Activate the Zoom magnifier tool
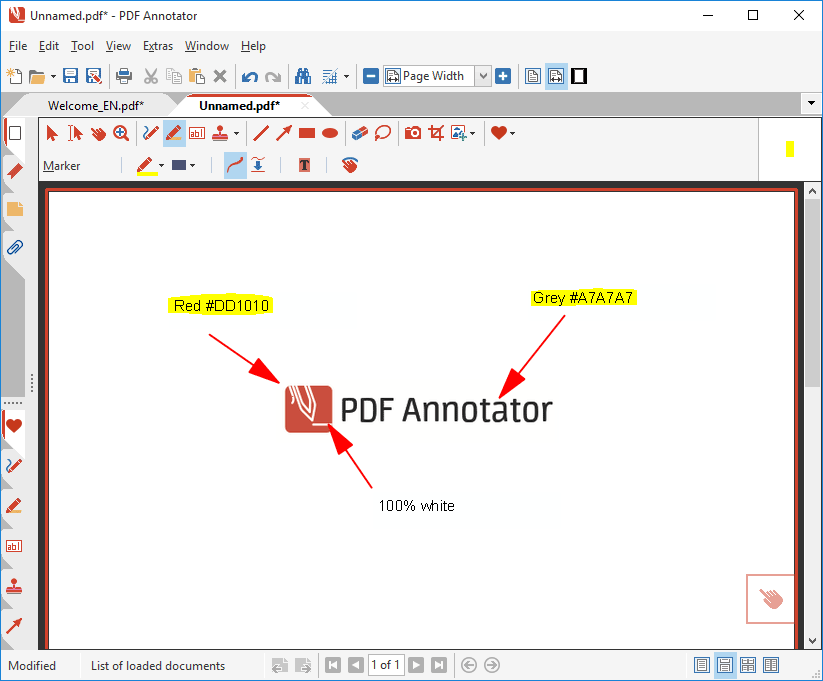 (121, 133)
